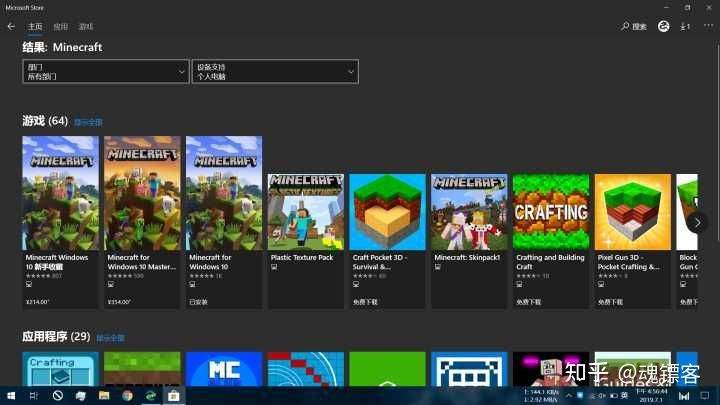
Task: Open Minecraft: Skinpack1 thumbnail
Action: click(x=469, y=212)
